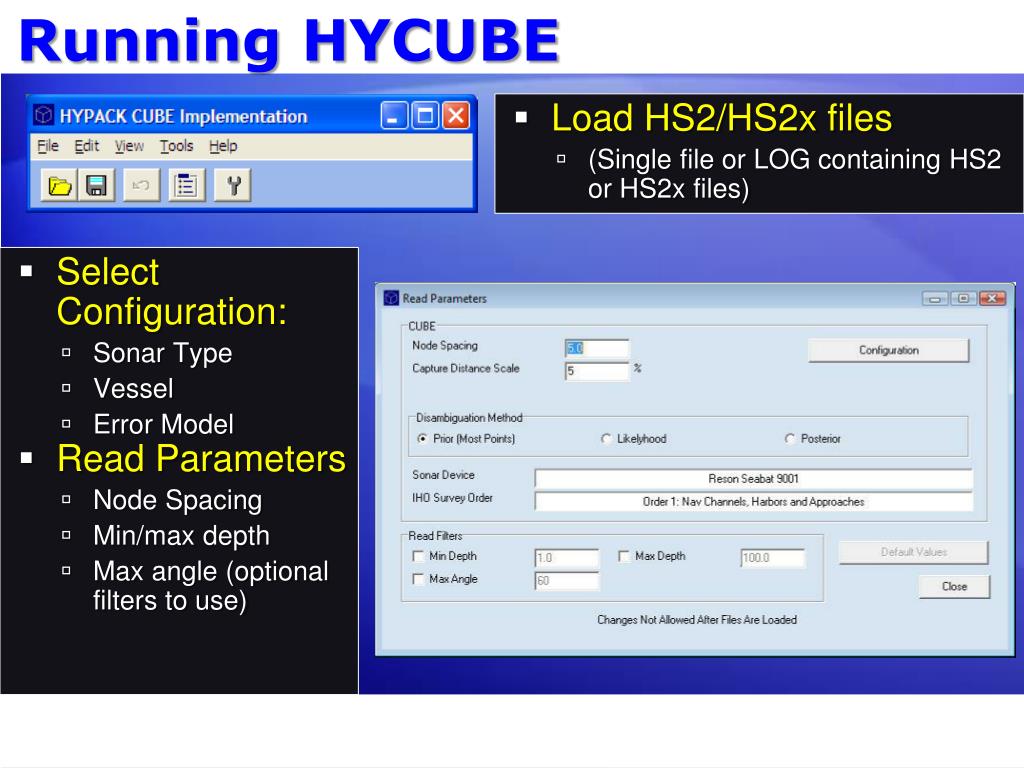Open the File menu
The image size is (1024, 768).
point(48,146)
